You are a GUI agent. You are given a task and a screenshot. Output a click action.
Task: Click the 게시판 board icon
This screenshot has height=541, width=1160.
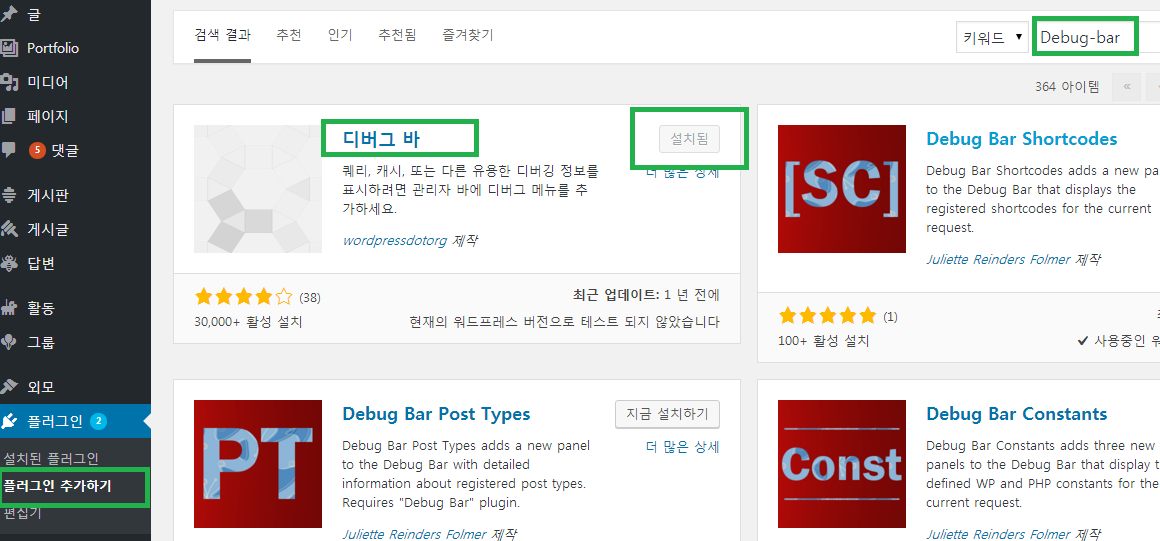coord(9,195)
